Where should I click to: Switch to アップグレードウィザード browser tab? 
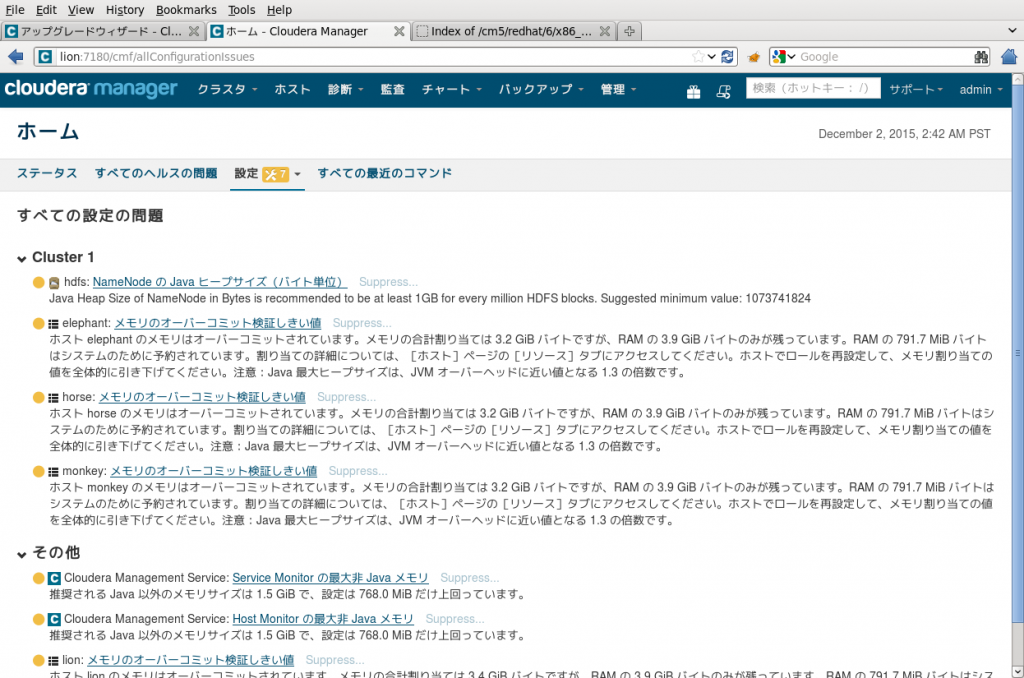pos(101,31)
